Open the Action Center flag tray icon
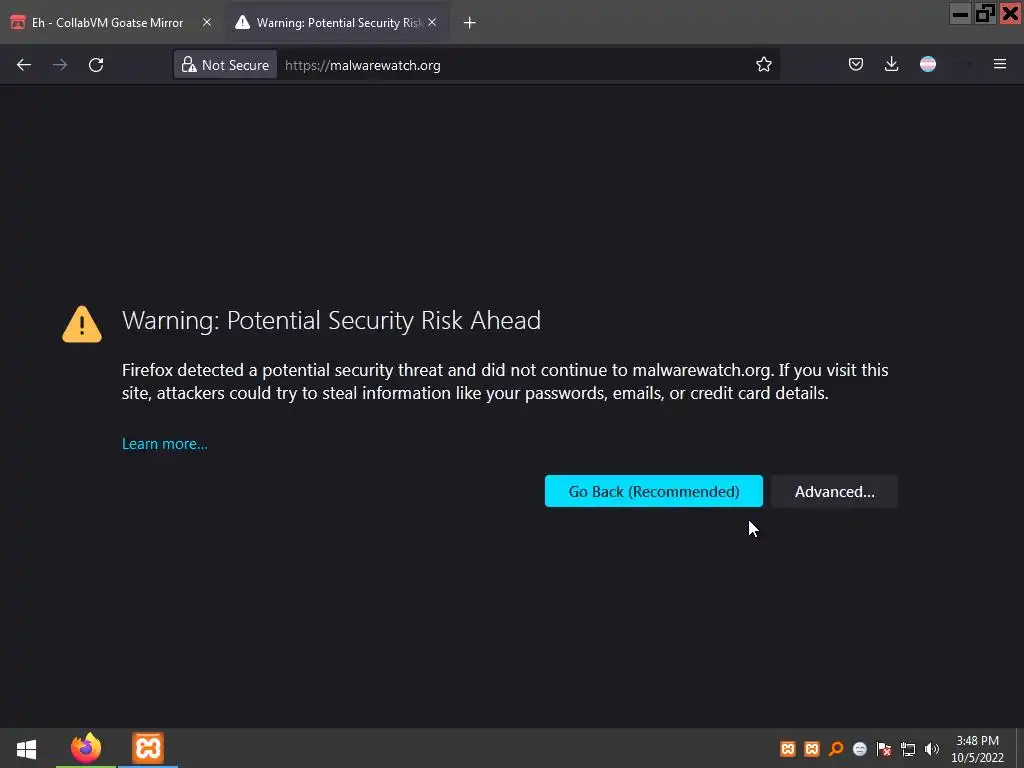This screenshot has width=1024, height=768. coord(884,749)
